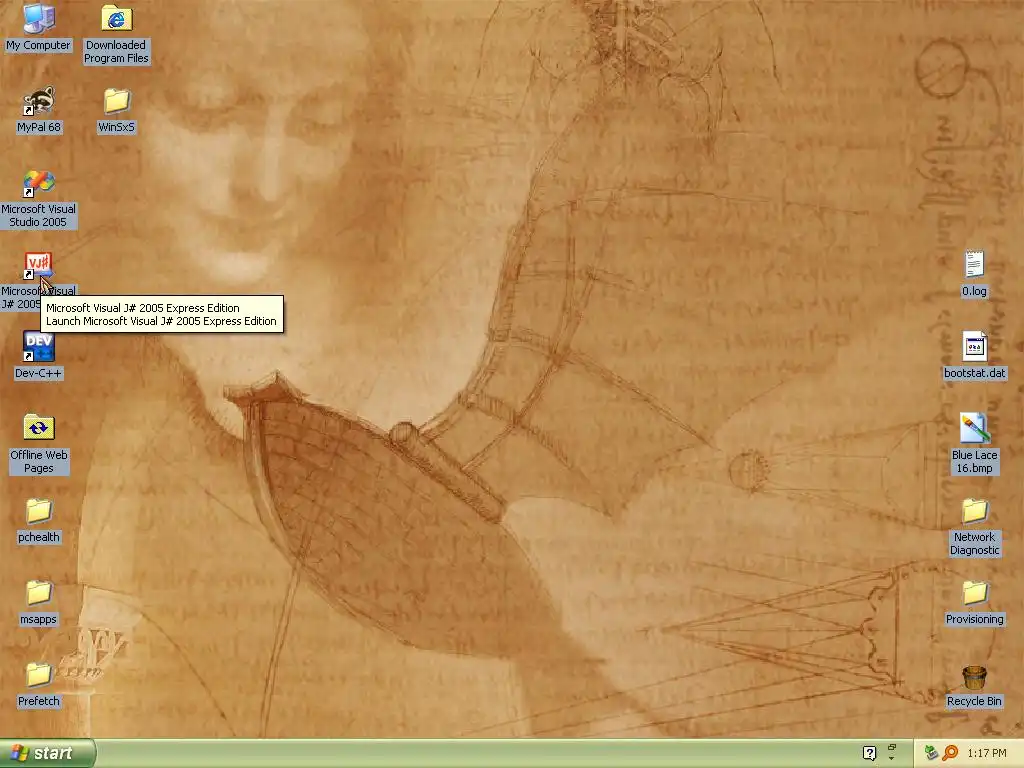Image resolution: width=1024 pixels, height=768 pixels.
Task: Click the Dev-C++ icon label text
Action: point(39,374)
